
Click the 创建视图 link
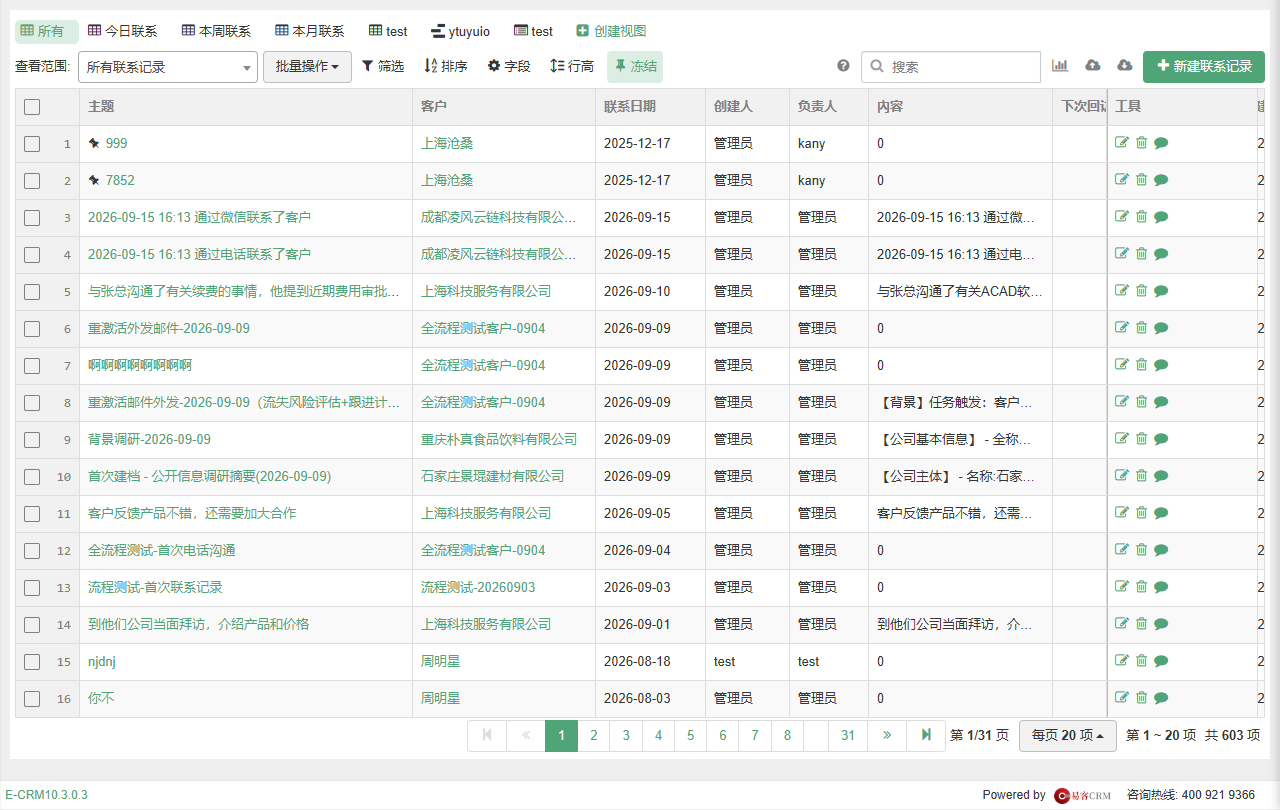[611, 32]
